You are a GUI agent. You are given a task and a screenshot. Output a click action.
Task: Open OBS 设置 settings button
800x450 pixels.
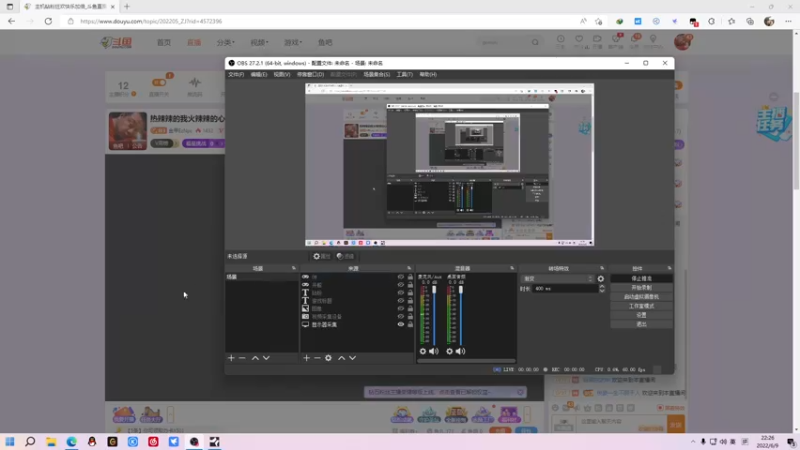(641, 315)
